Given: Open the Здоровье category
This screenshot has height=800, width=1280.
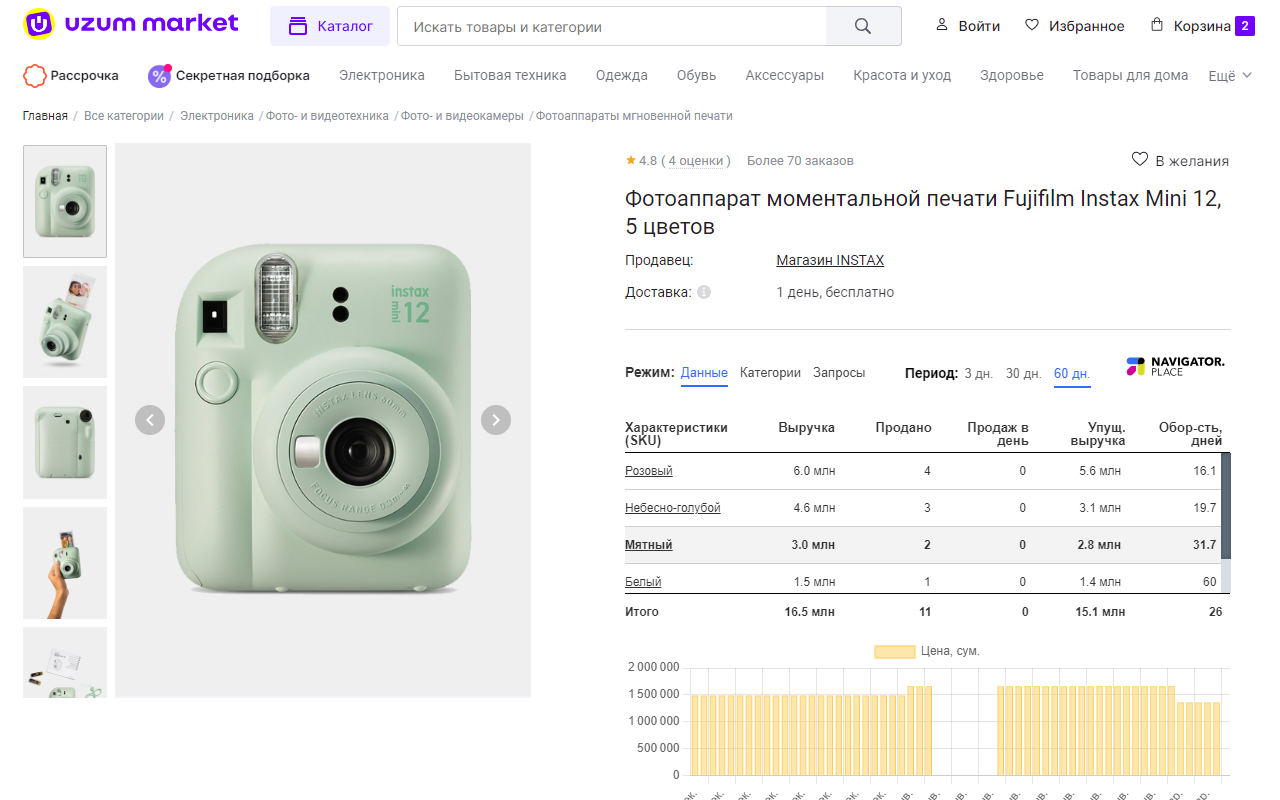Looking at the screenshot, I should pyautogui.click(x=1012, y=75).
